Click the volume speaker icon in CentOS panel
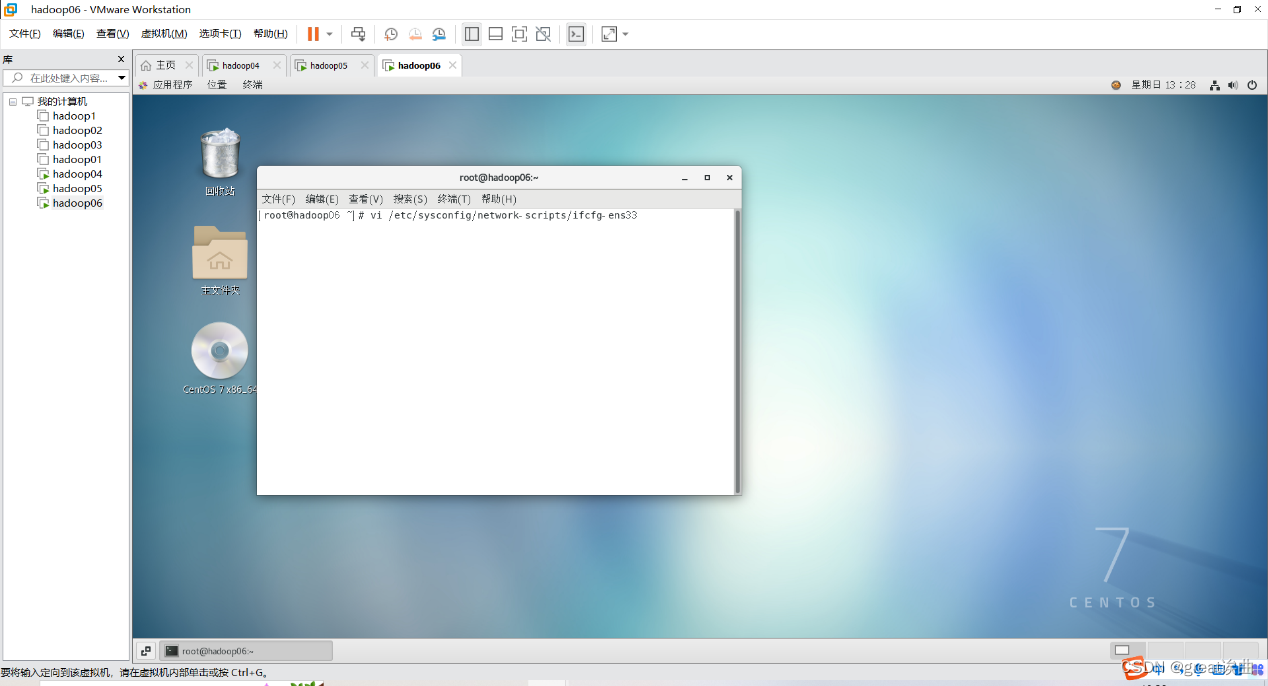1268x686 pixels. (1233, 85)
